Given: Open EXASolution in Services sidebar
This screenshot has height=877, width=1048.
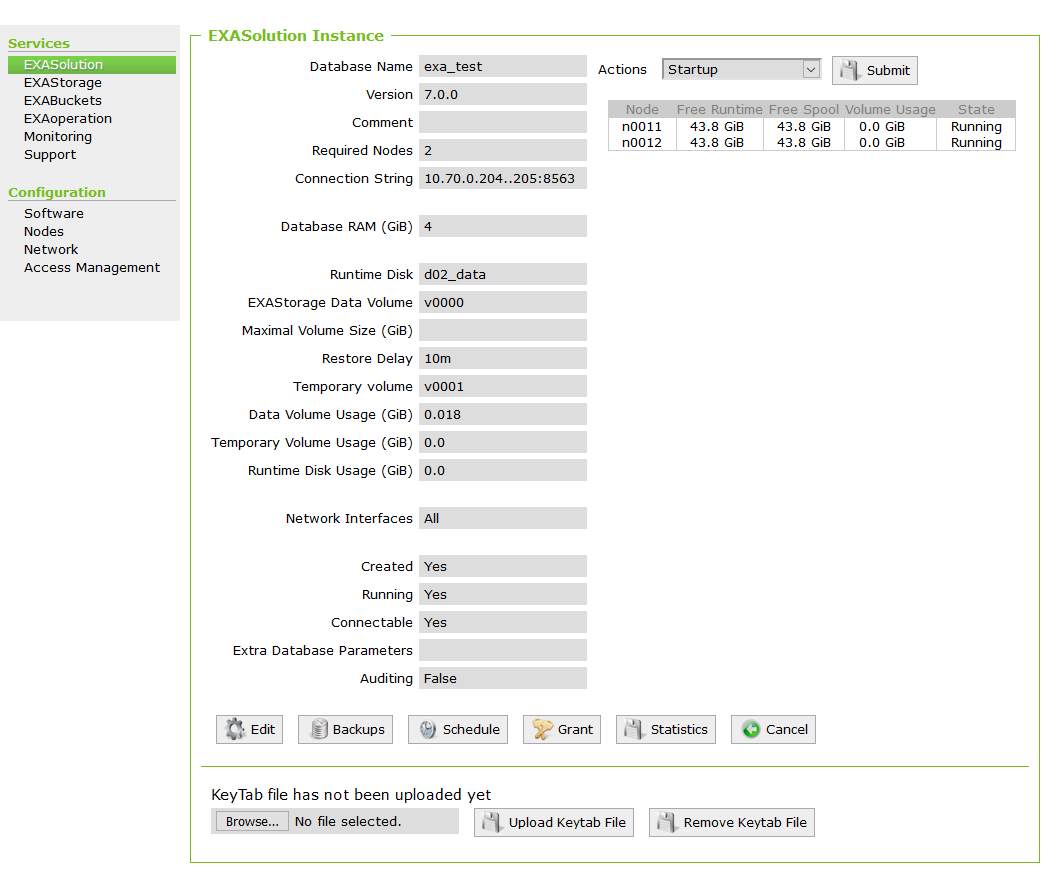Looking at the screenshot, I should pos(92,65).
